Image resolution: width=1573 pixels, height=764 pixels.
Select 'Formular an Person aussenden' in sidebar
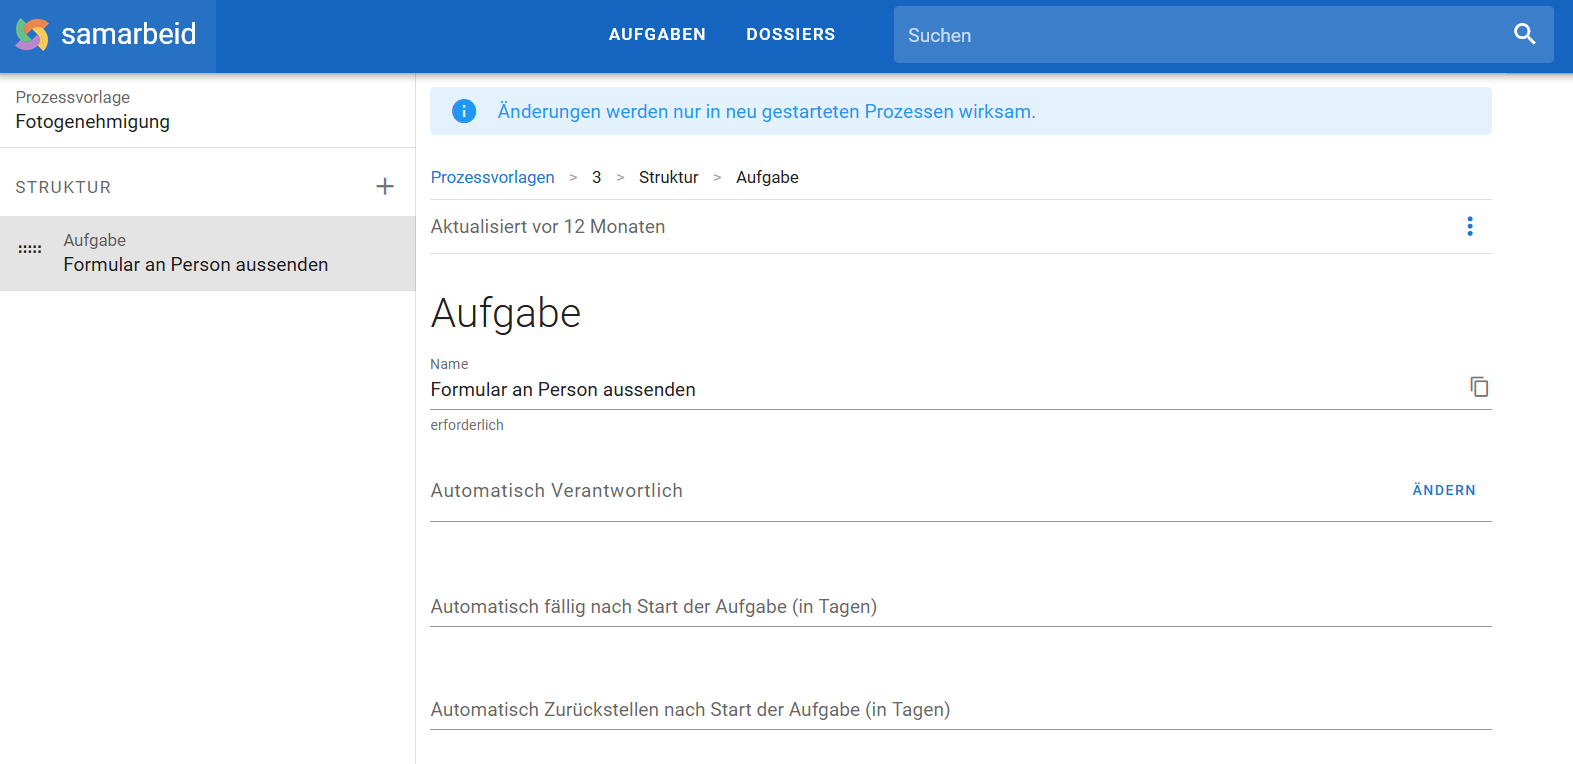click(208, 254)
